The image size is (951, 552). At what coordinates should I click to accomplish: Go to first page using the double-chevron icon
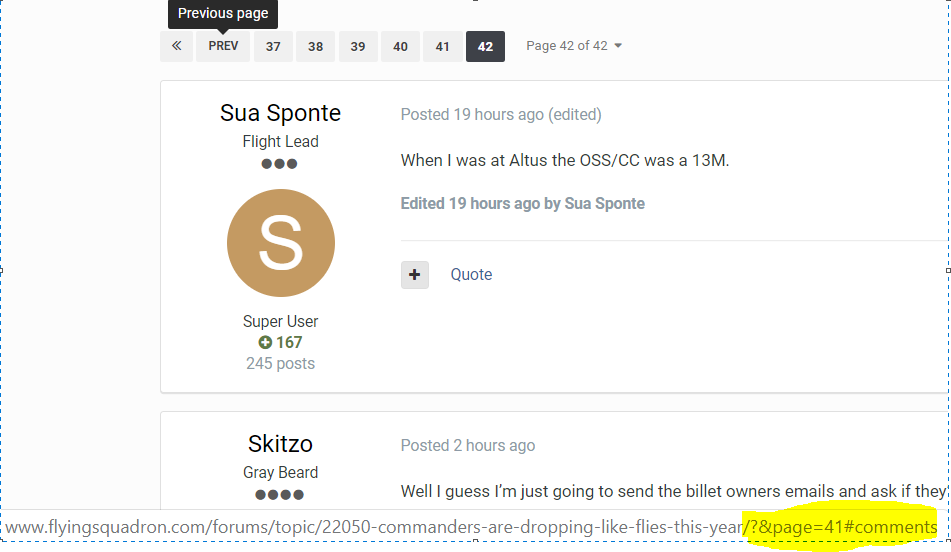tap(176, 46)
